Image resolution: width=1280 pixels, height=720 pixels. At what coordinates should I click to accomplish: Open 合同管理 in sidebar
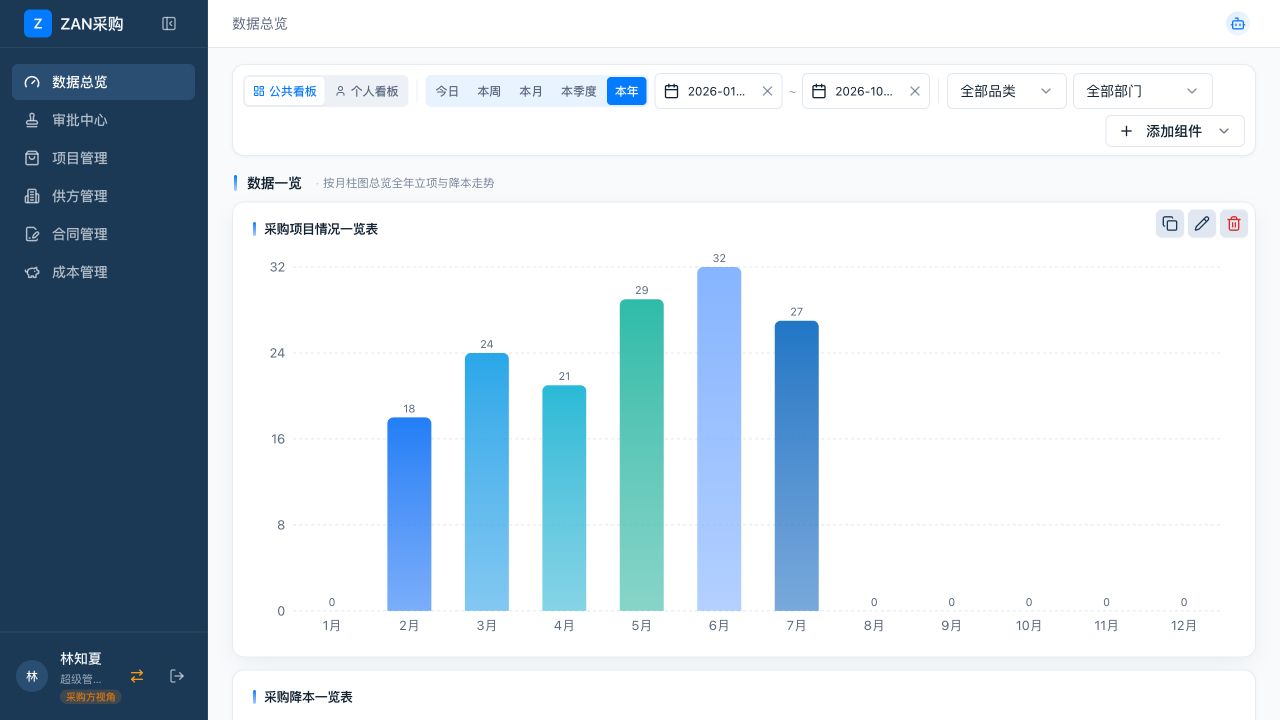pyautogui.click(x=103, y=234)
